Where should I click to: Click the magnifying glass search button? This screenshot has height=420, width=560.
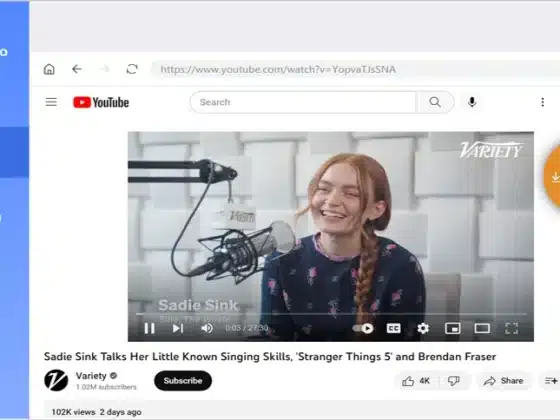click(435, 102)
